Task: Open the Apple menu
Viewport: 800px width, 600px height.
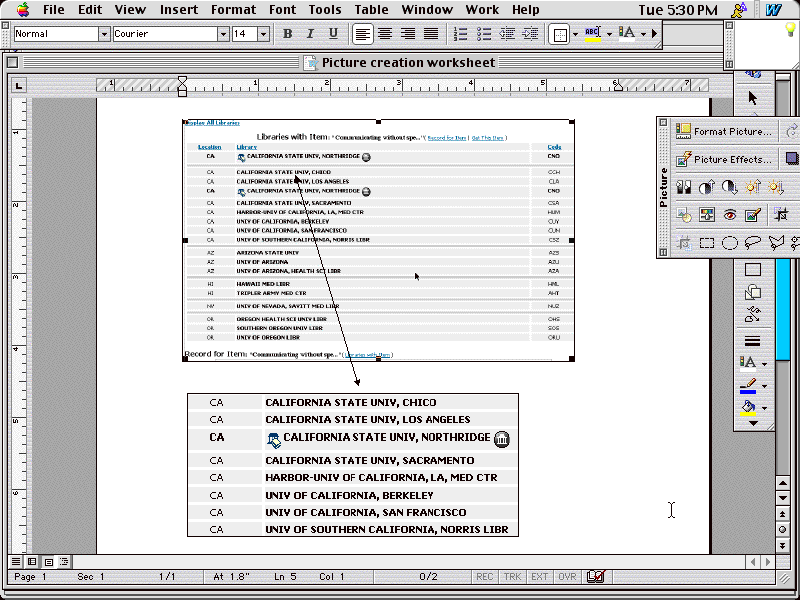Action: coord(23,9)
